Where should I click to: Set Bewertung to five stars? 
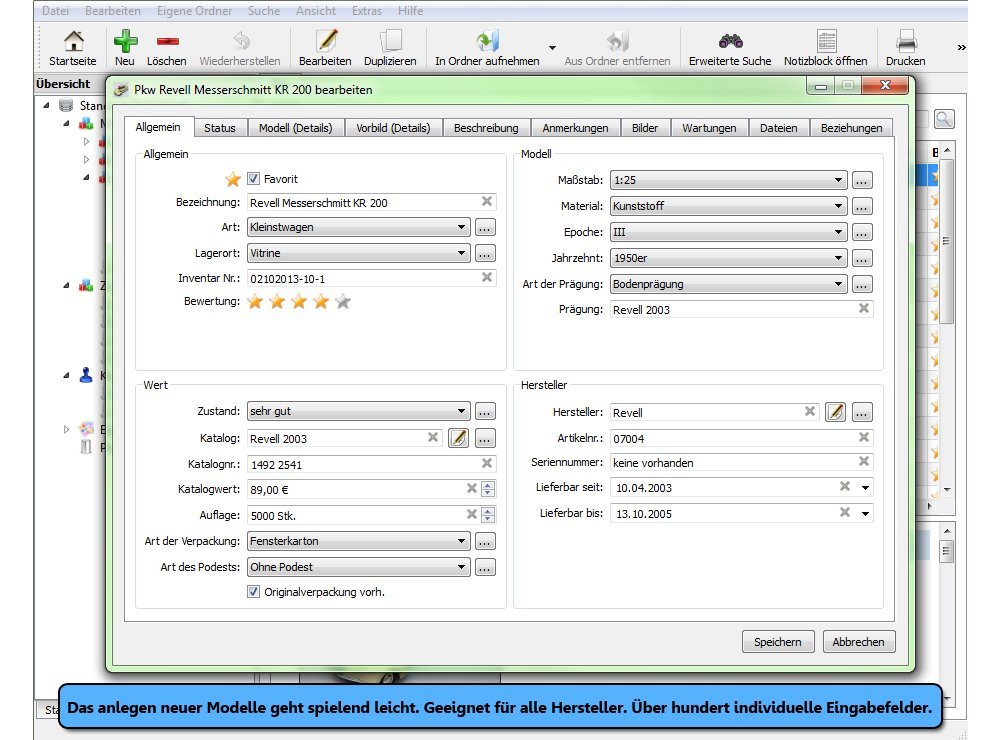point(343,301)
